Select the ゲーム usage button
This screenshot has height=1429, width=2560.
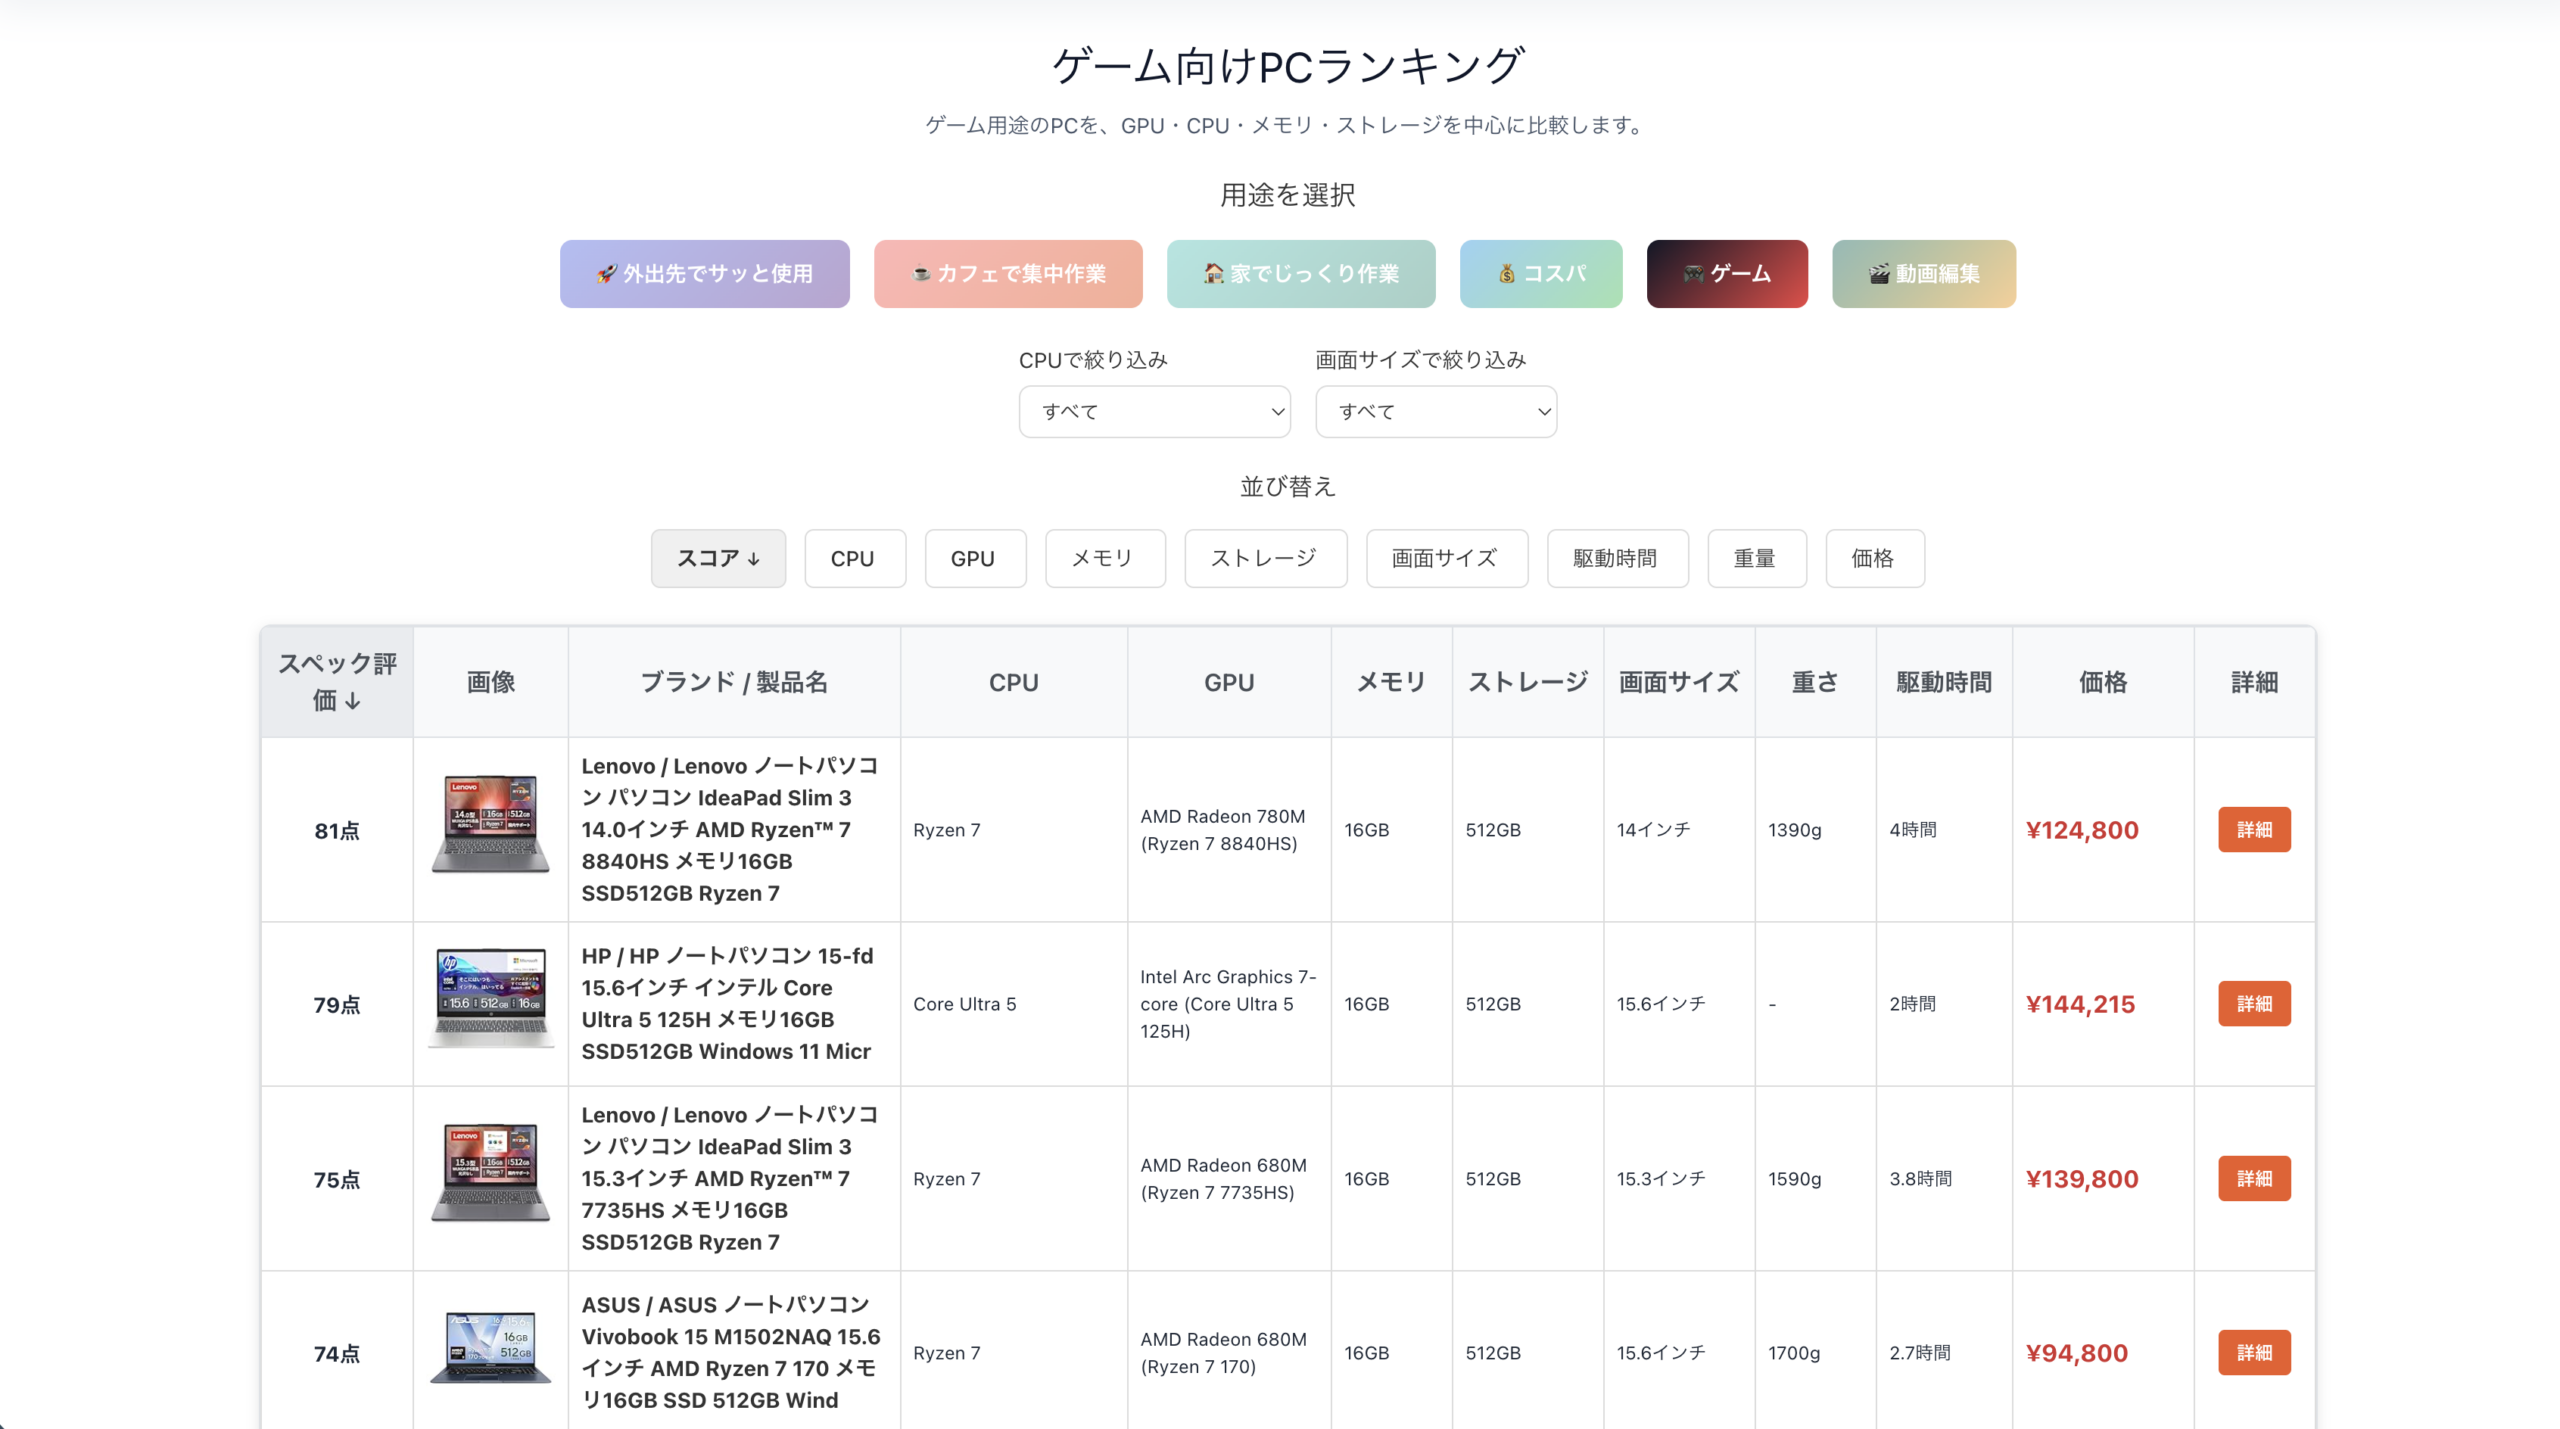point(1727,273)
